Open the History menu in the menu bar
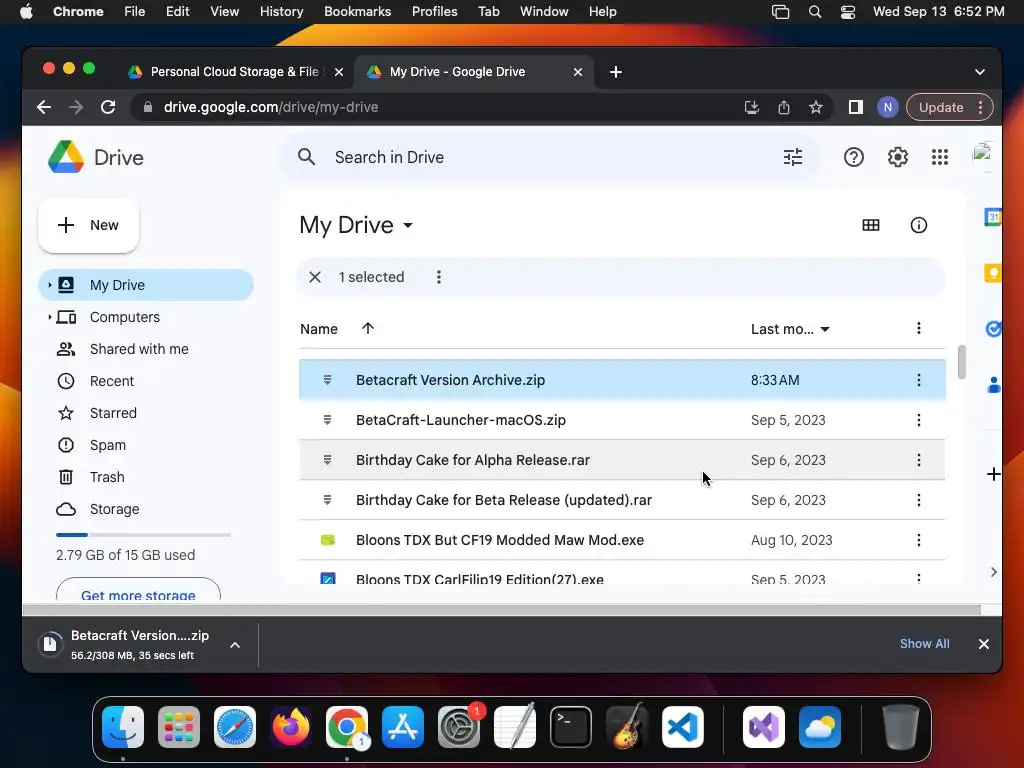The image size is (1024, 768). [x=281, y=11]
